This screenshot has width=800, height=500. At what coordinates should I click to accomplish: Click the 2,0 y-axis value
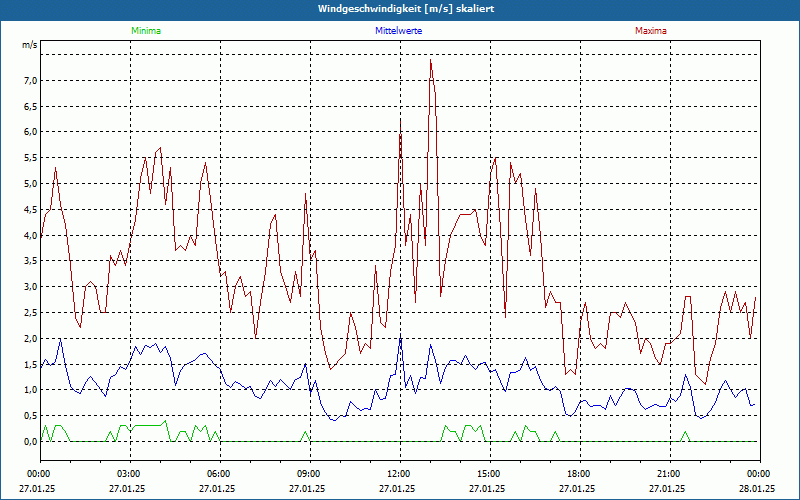coord(30,339)
